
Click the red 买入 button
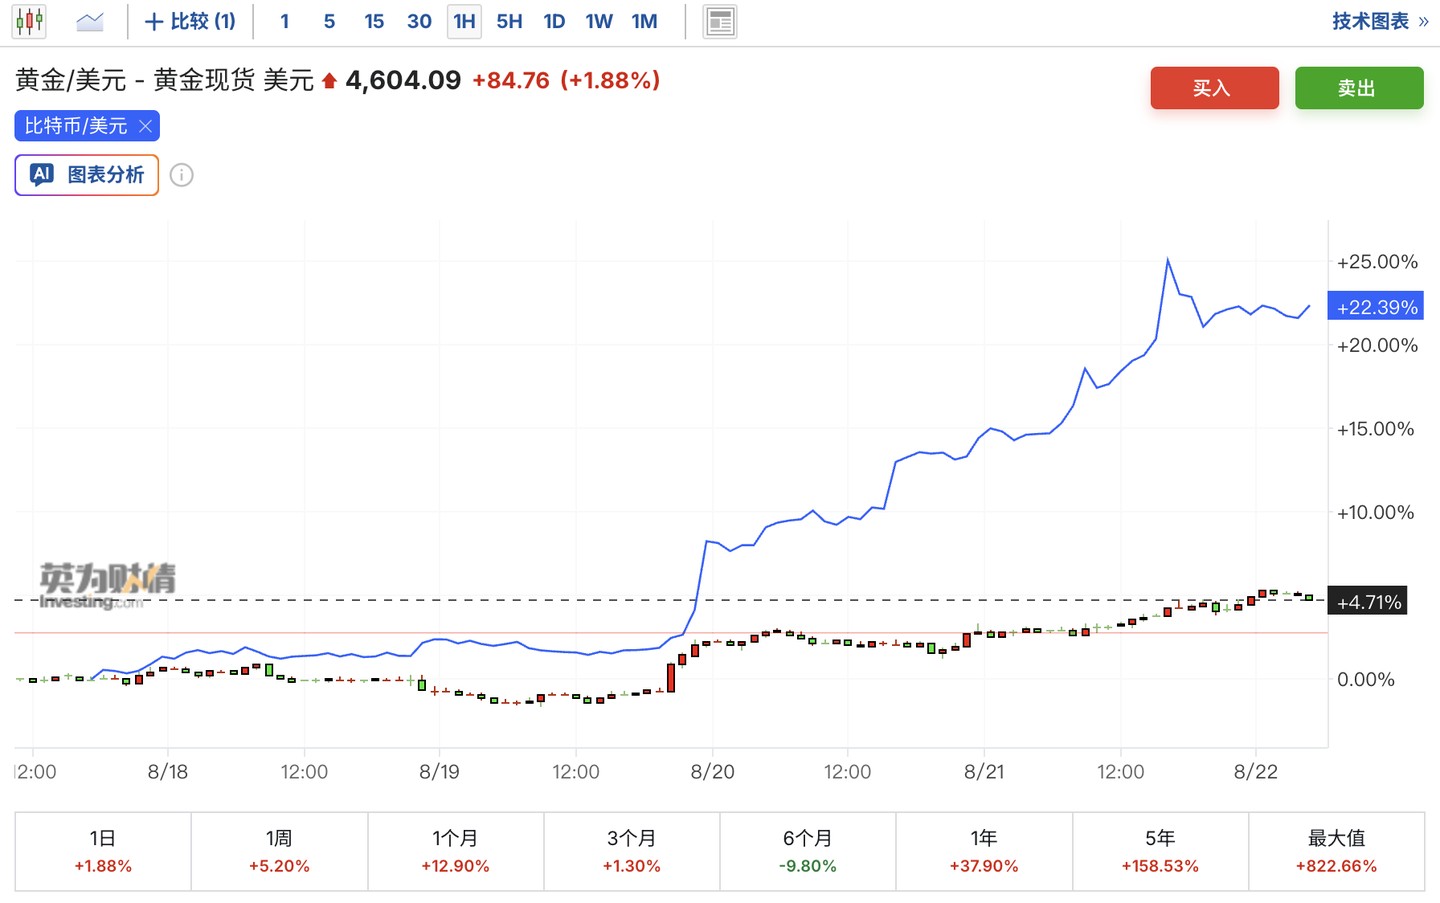1214,88
